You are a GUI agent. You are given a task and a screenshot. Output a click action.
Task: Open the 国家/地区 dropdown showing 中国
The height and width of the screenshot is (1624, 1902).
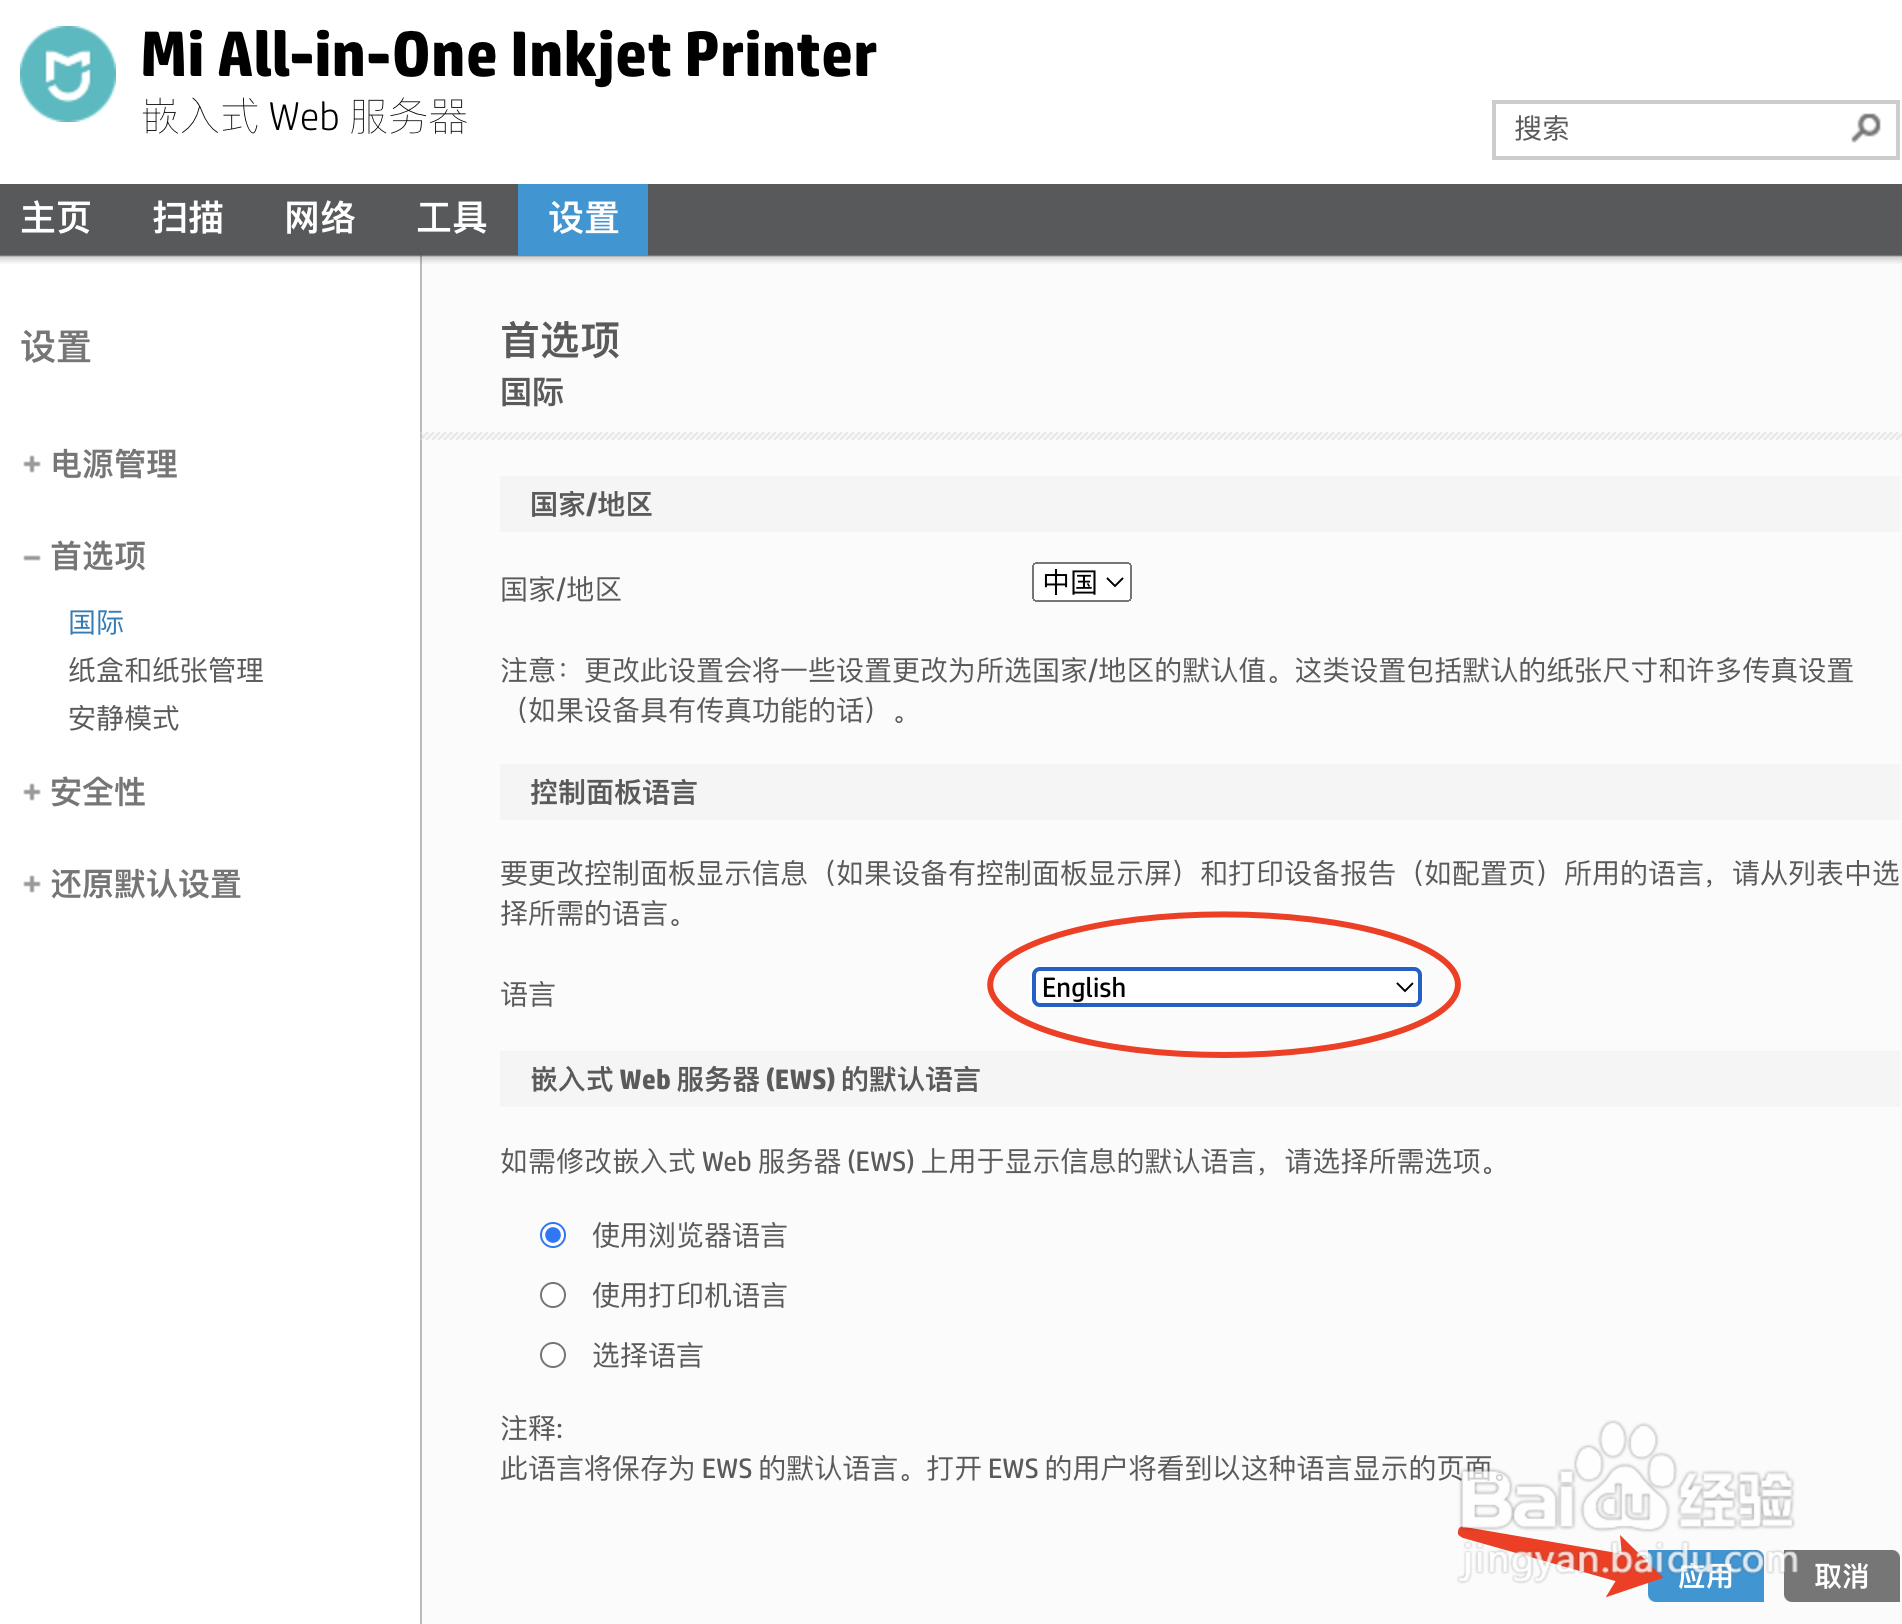tap(1082, 582)
